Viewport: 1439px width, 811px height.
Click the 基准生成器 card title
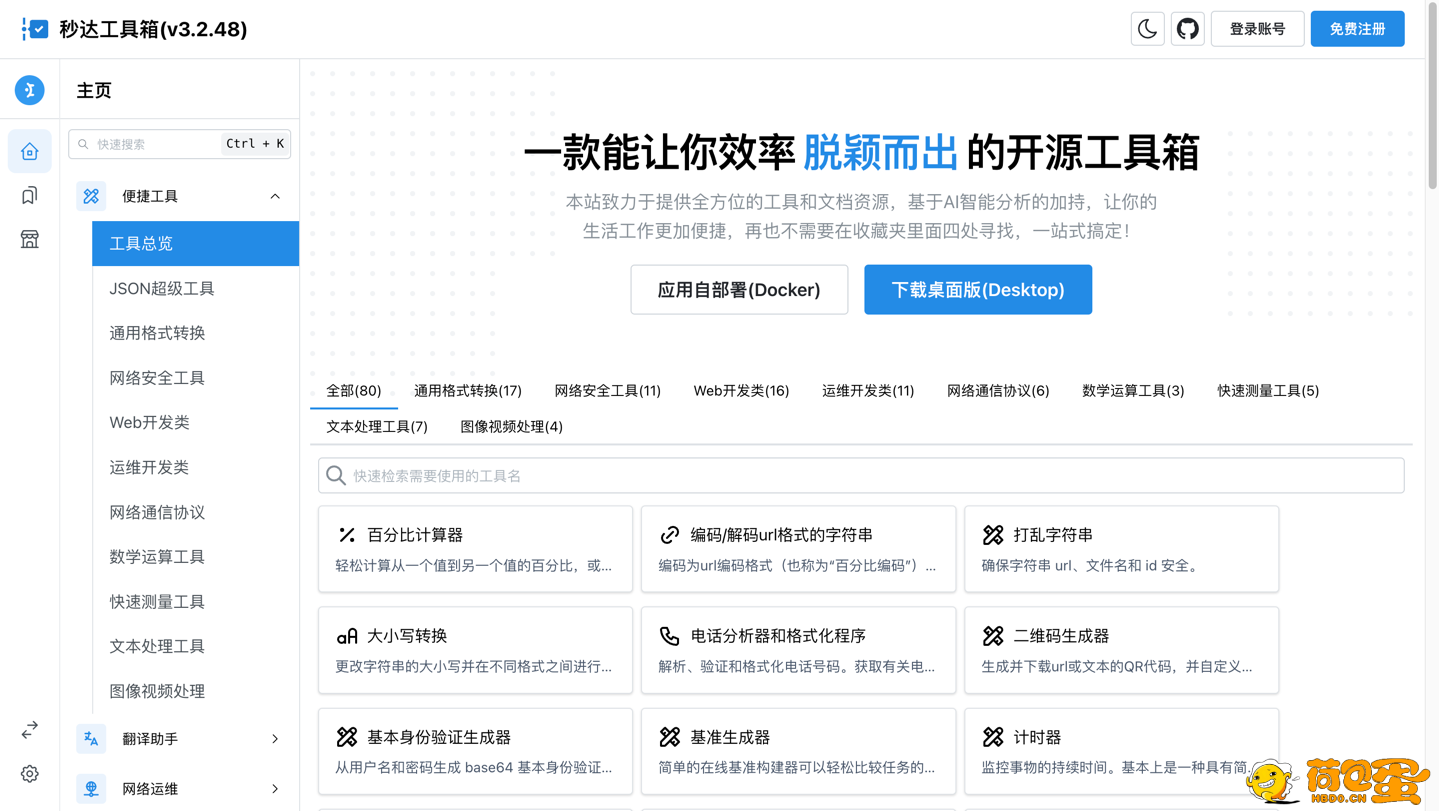pos(730,737)
